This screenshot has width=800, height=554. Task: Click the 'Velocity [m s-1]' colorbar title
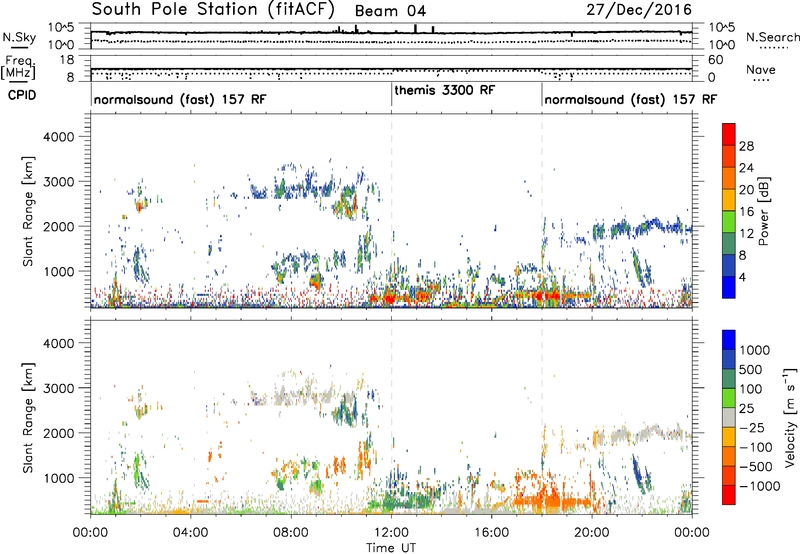click(790, 417)
